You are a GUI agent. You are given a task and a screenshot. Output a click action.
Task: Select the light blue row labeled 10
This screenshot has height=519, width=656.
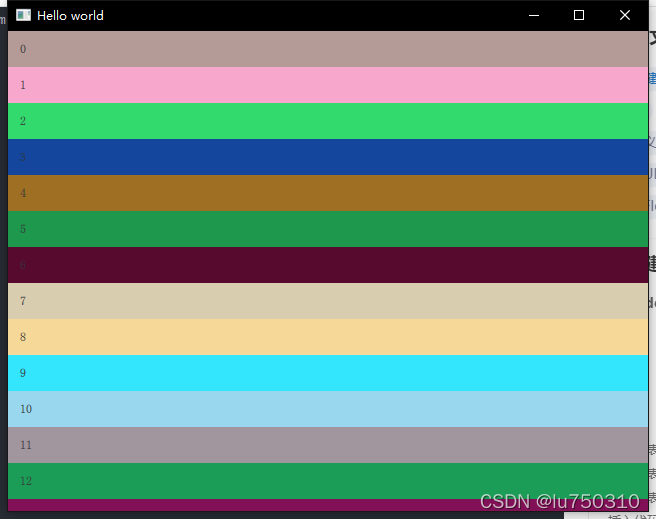pos(328,409)
